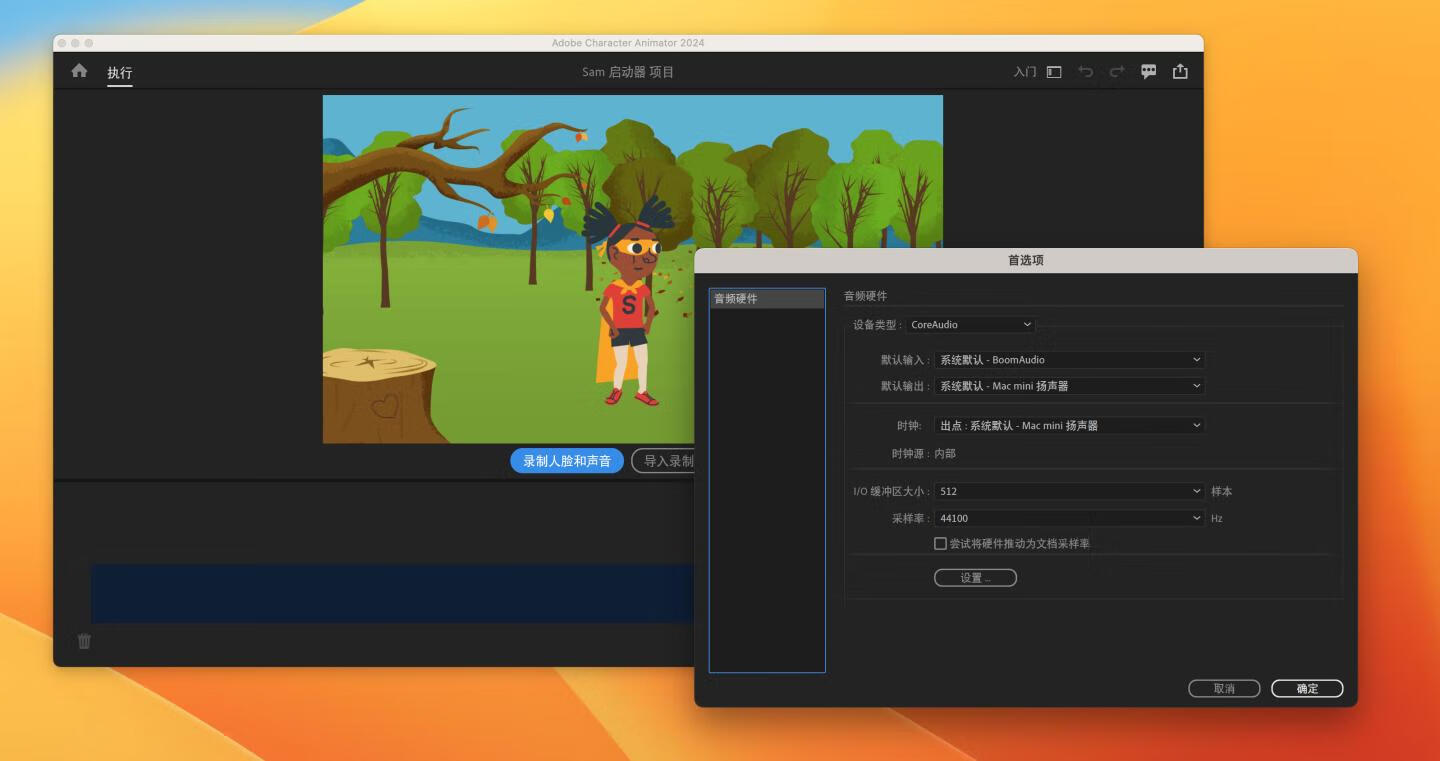The width and height of the screenshot is (1440, 761).
Task: Click the Sam character in the scene
Action: (630, 302)
